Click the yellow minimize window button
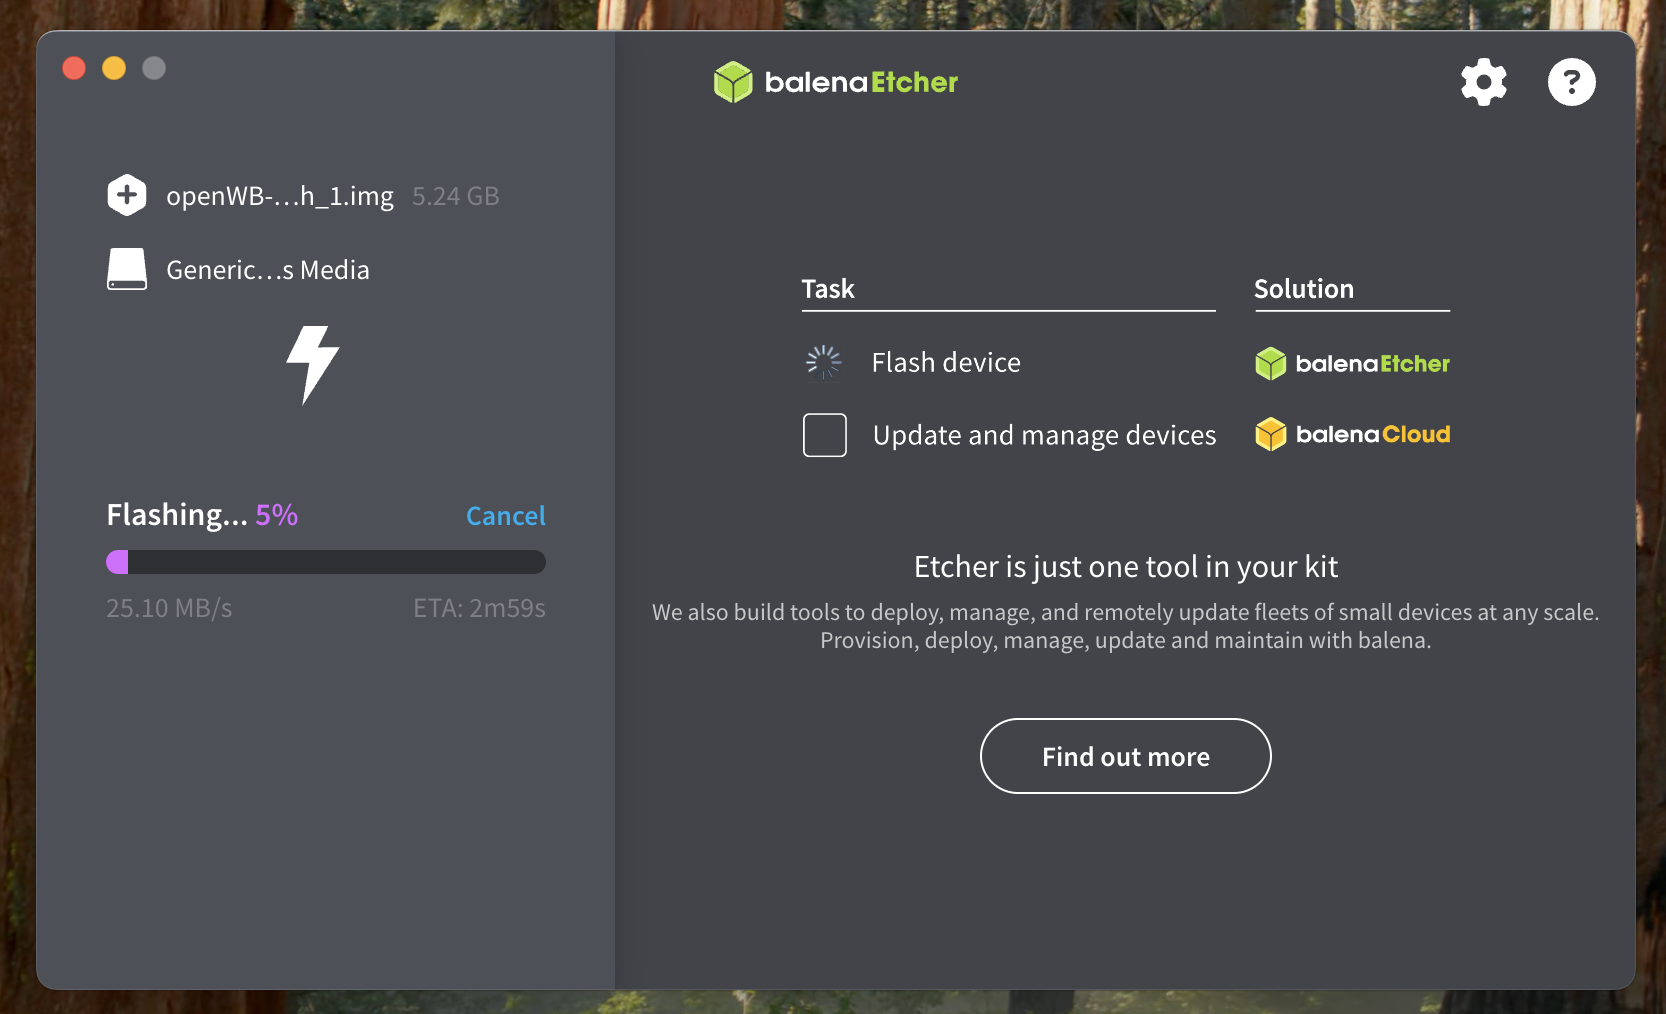Viewport: 1666px width, 1014px height. (114, 68)
